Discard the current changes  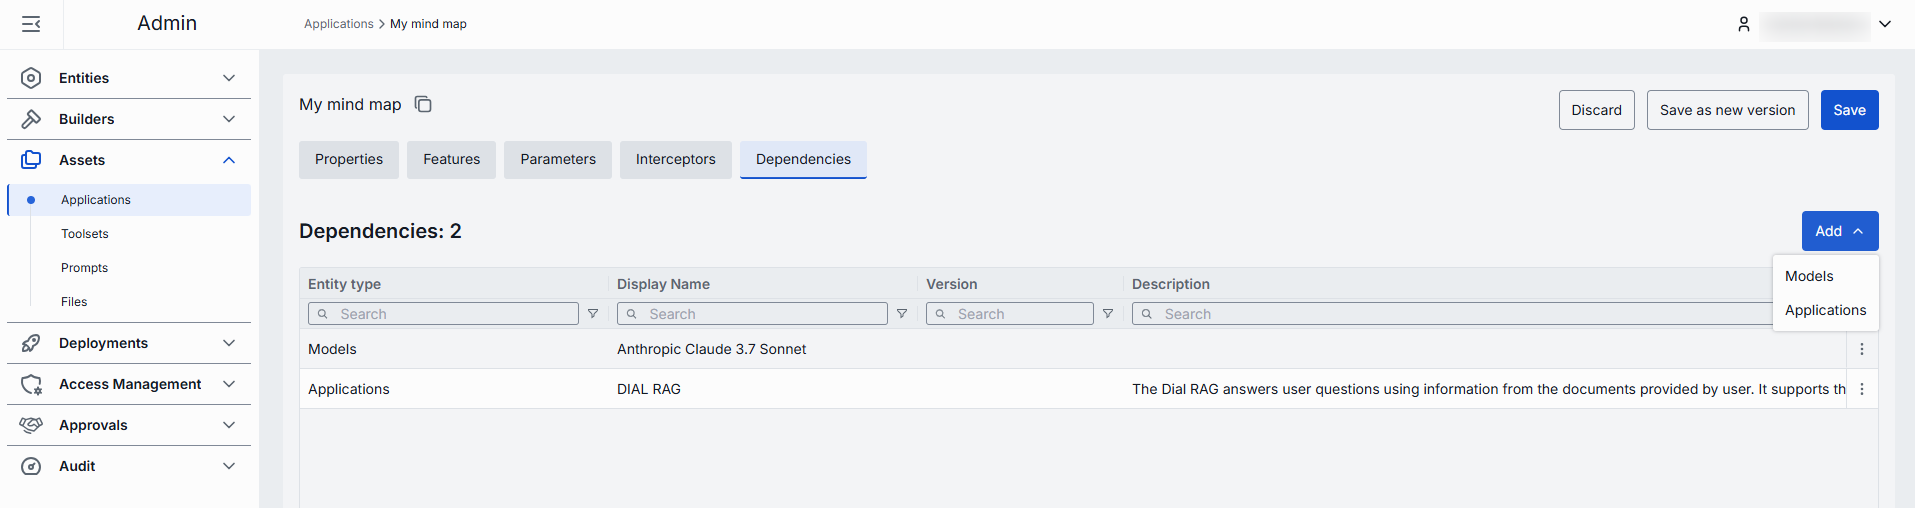click(x=1596, y=110)
